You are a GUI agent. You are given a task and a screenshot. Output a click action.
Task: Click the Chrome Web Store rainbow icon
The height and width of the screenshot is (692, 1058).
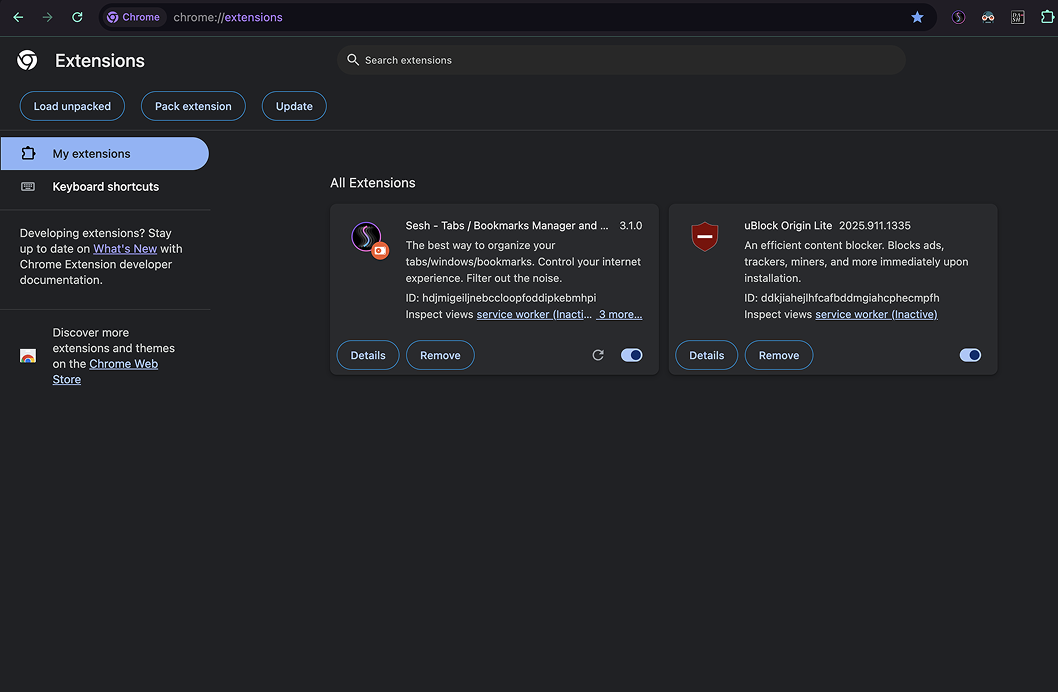coord(28,356)
